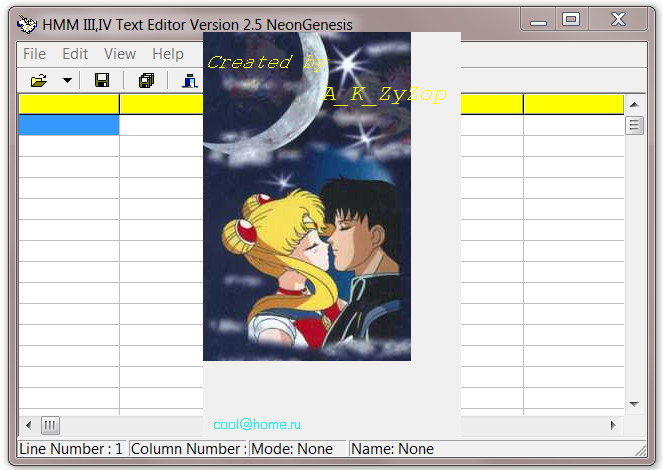Select the highlighted blue grid cell
Viewport: 663px width, 470px height.
(x=69, y=125)
